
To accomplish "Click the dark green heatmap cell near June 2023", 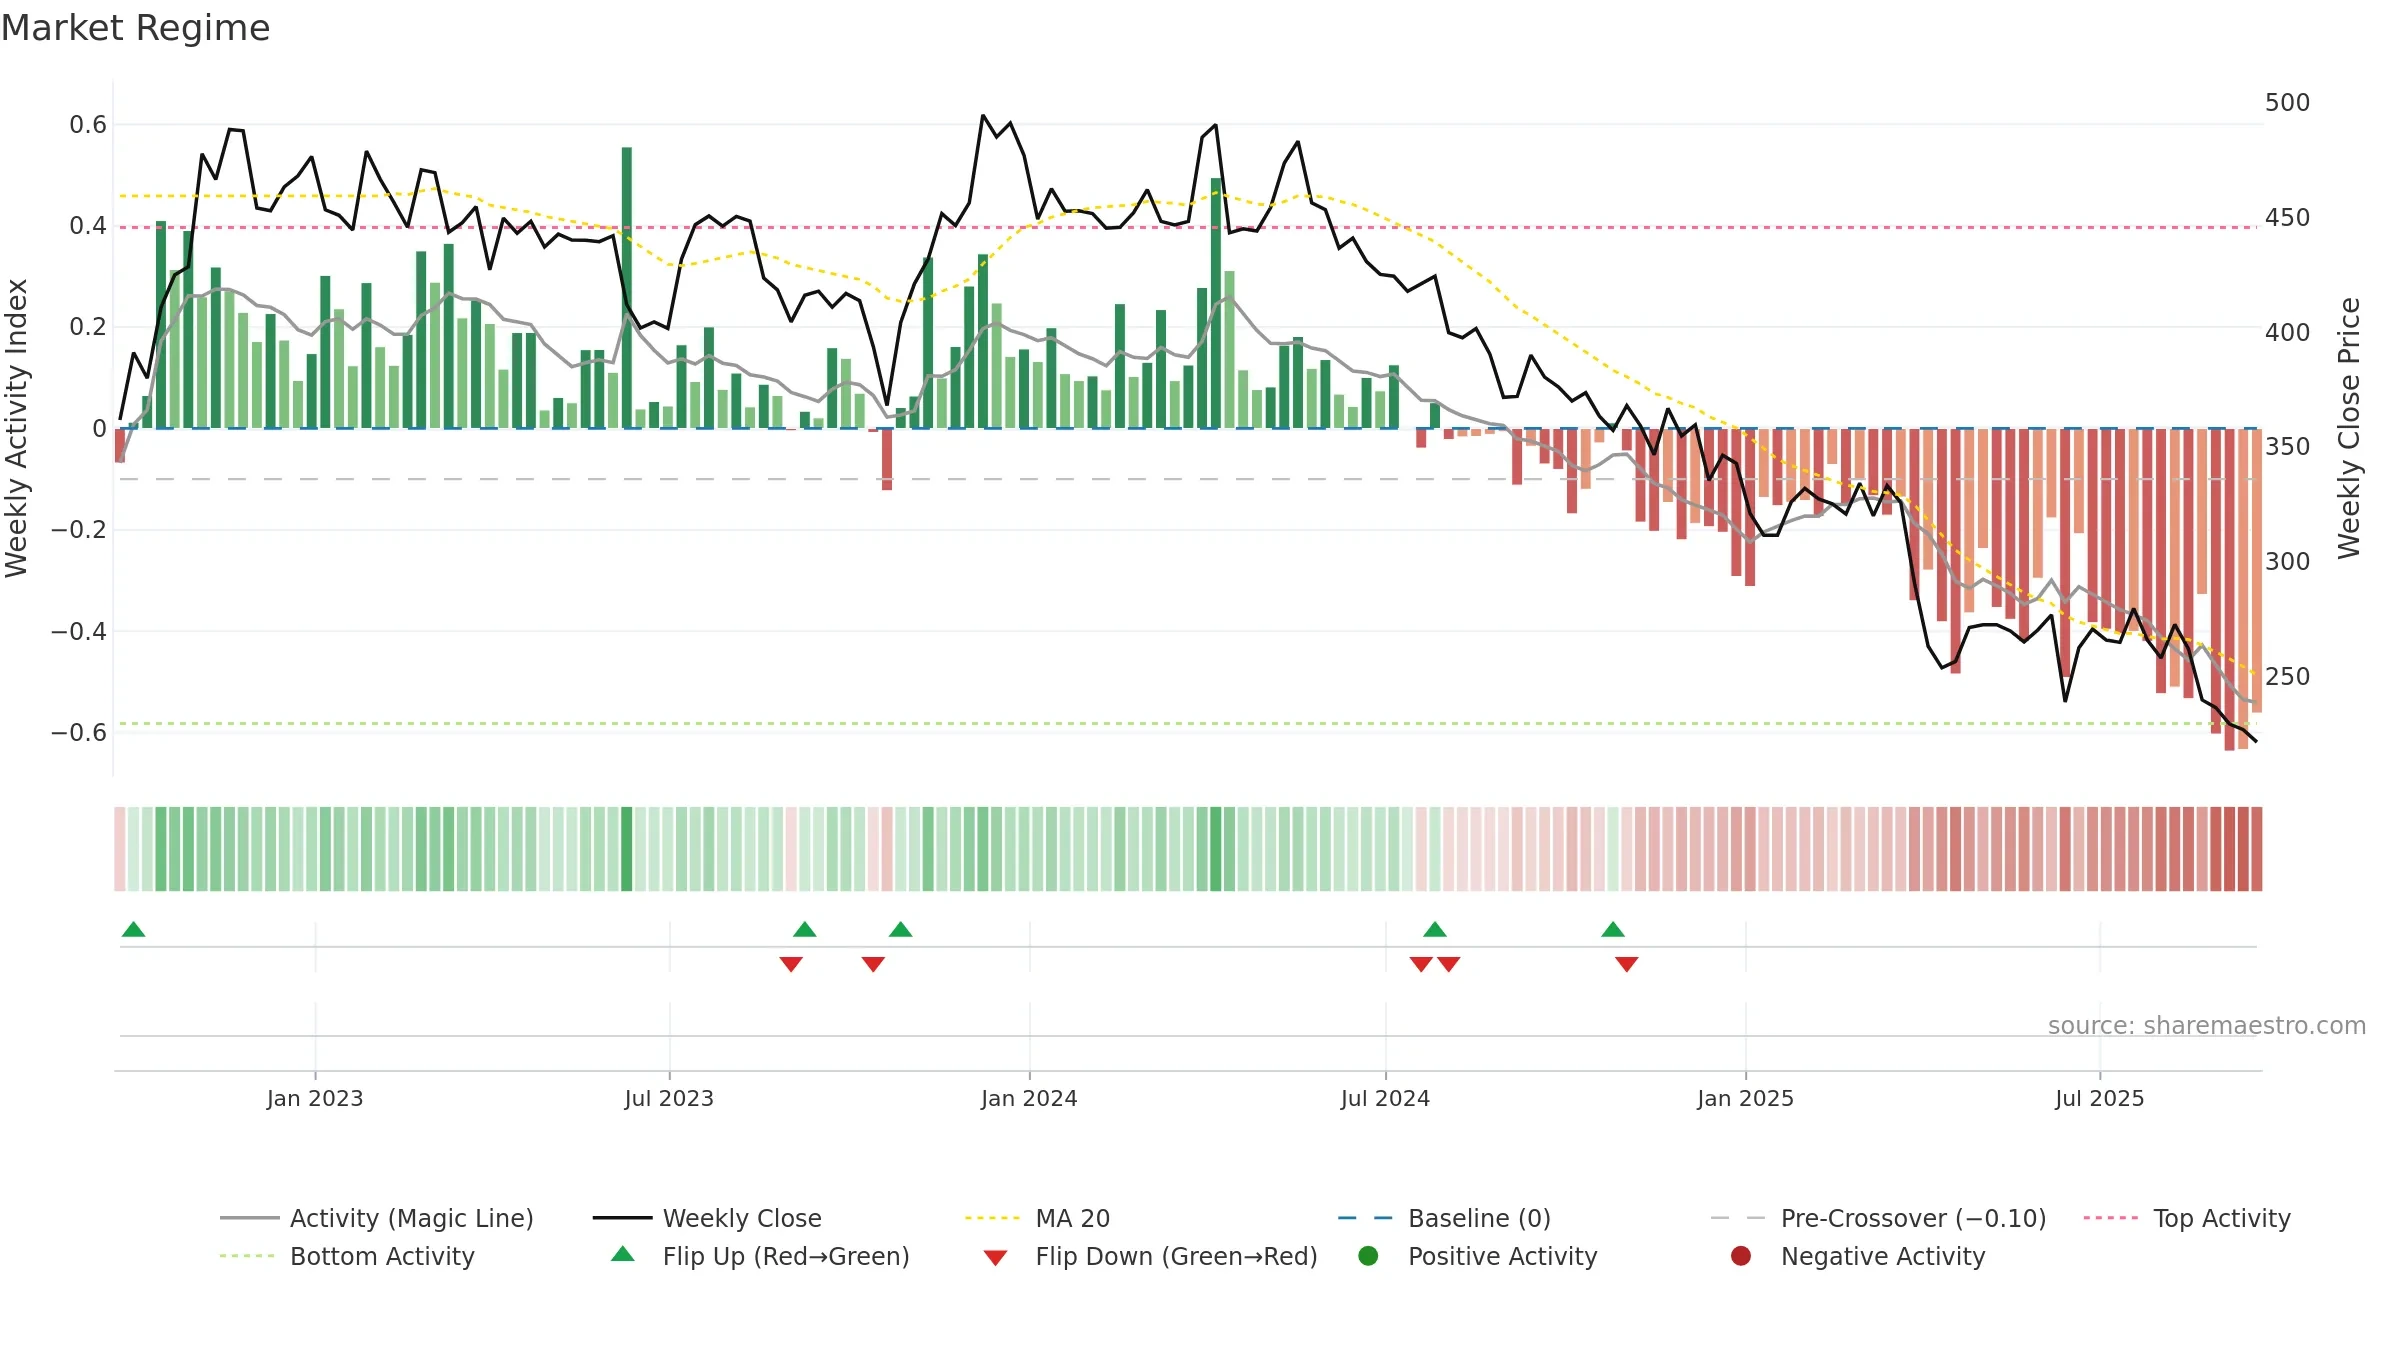I will coord(627,849).
